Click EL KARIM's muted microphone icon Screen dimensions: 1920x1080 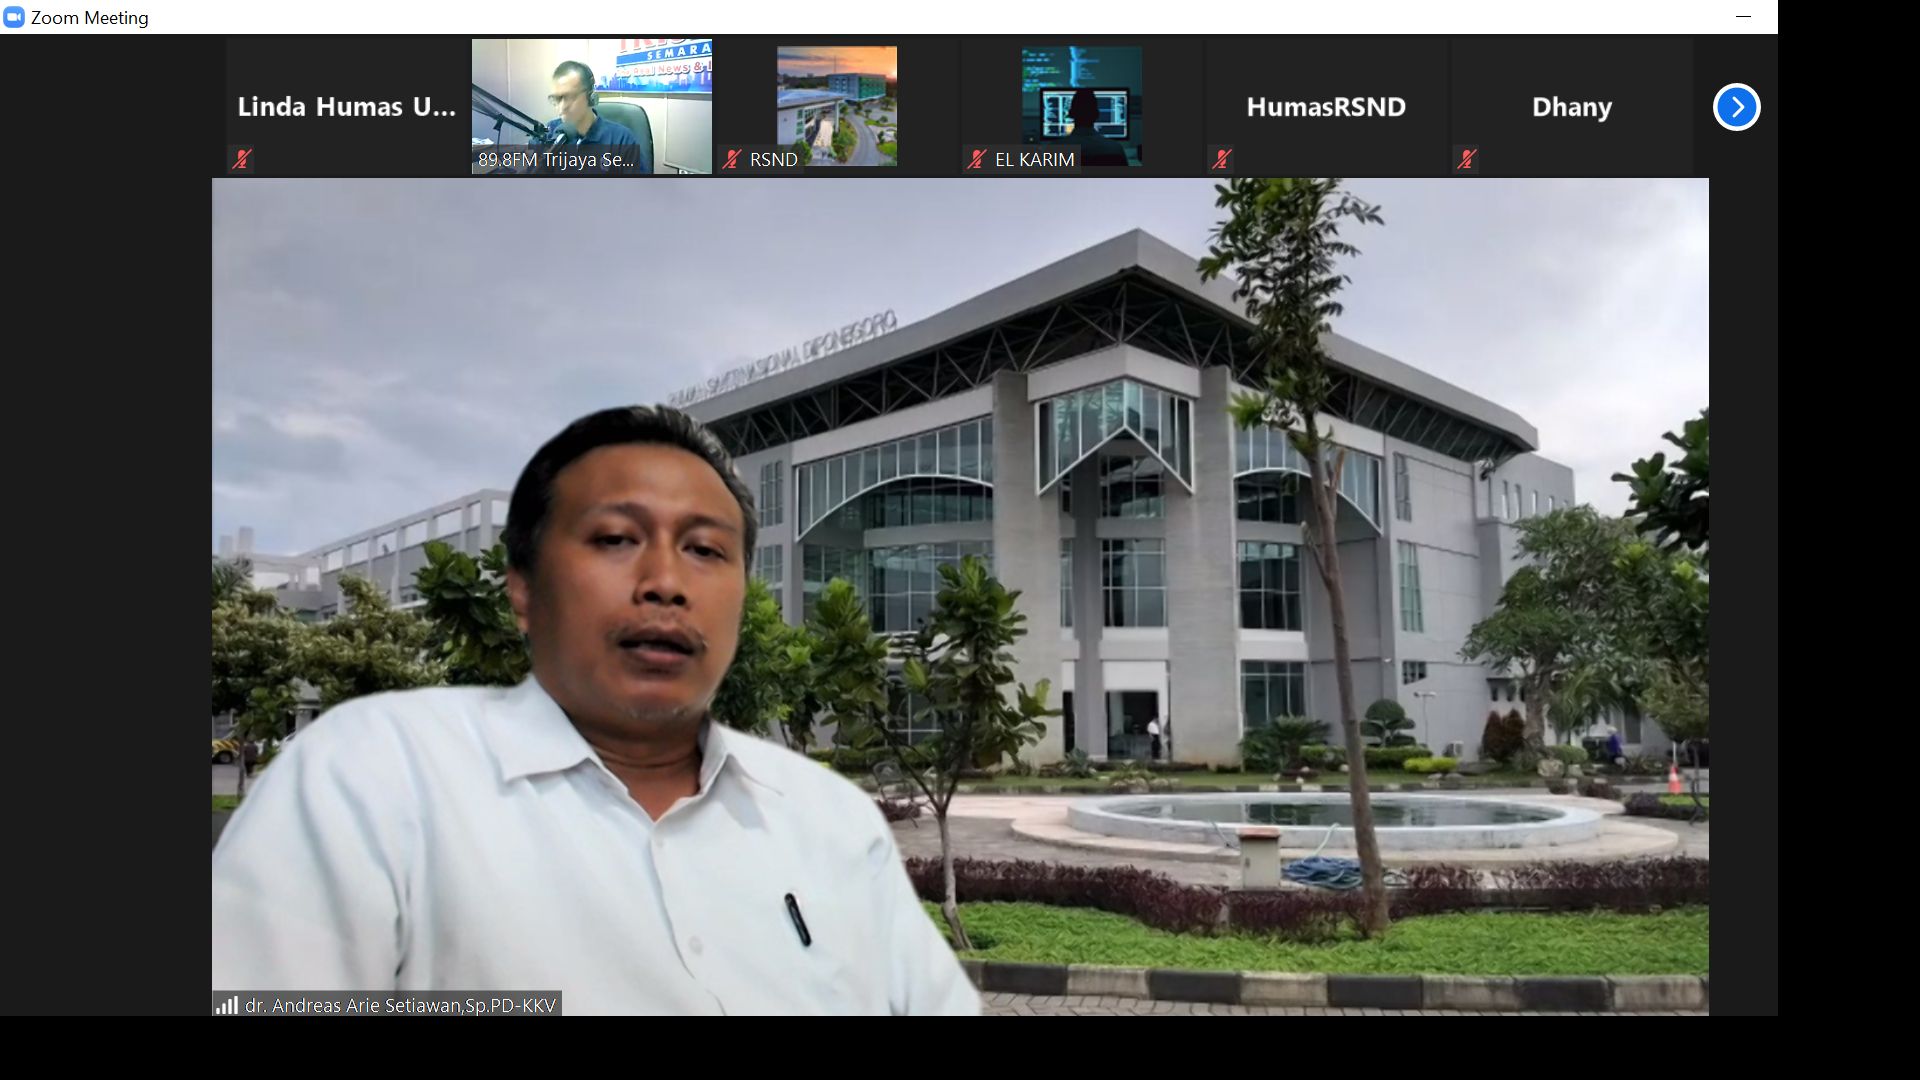(x=977, y=159)
